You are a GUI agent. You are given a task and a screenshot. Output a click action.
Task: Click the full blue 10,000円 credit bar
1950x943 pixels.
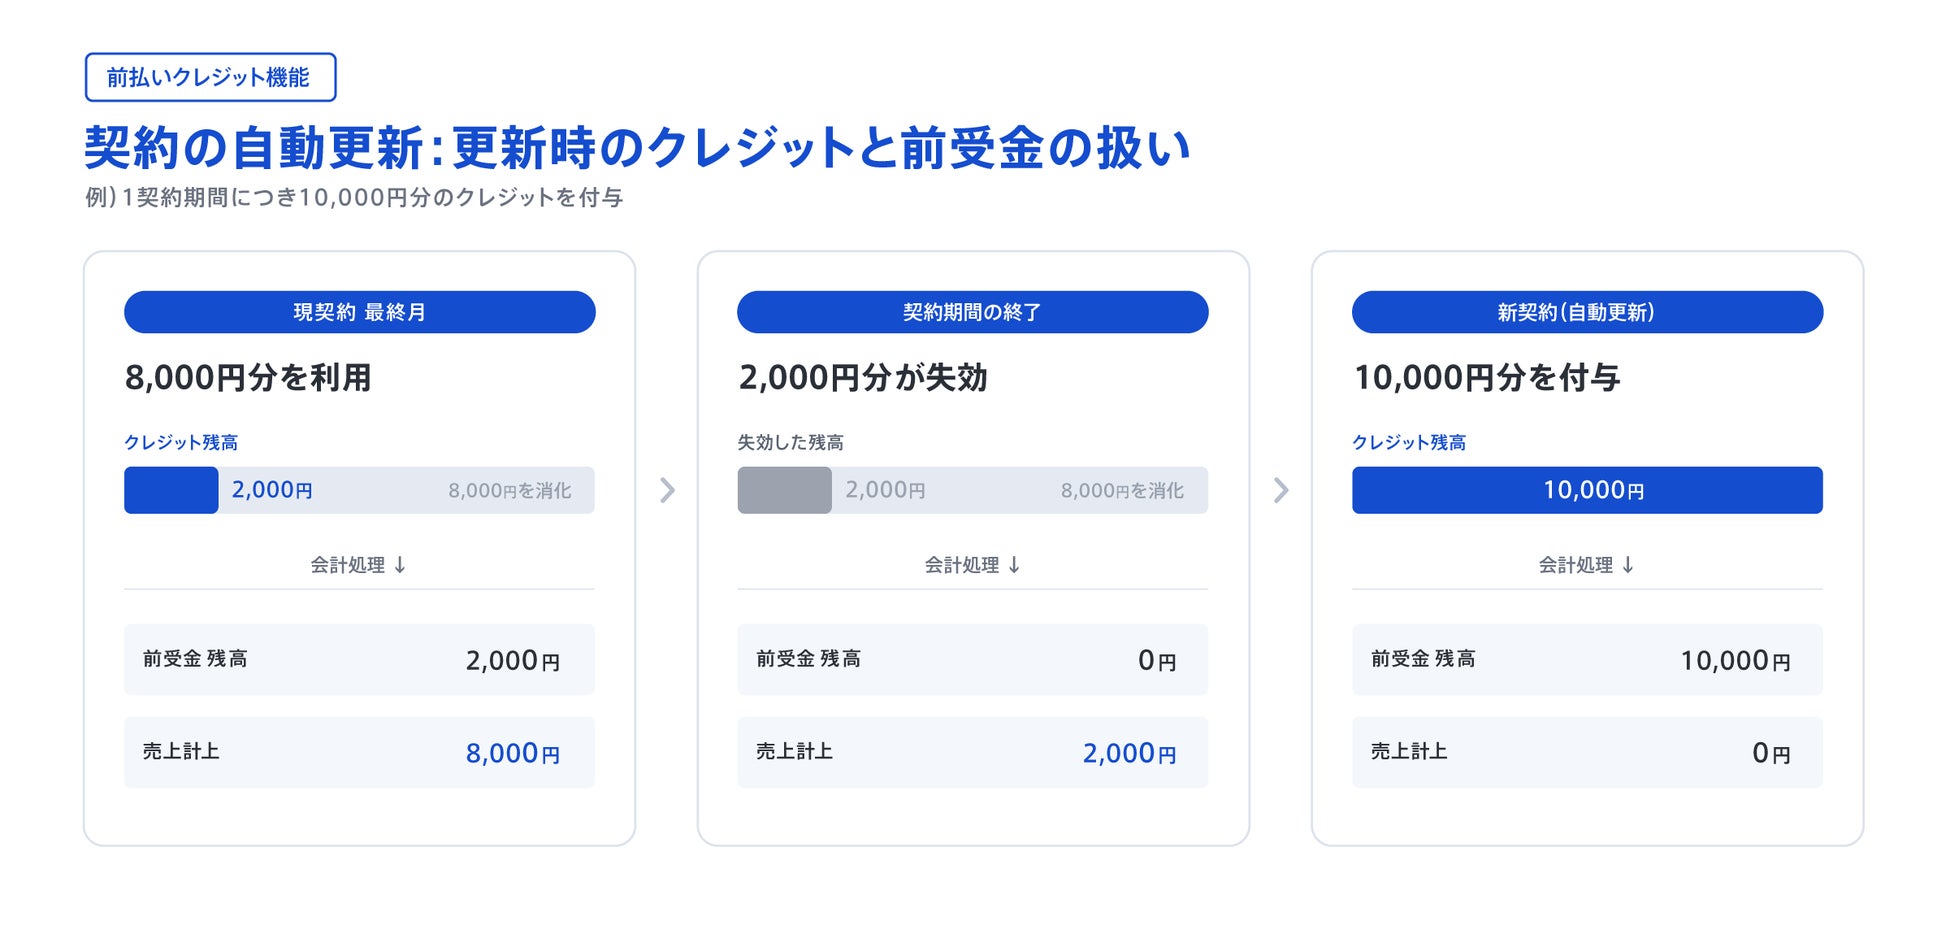click(x=1587, y=490)
